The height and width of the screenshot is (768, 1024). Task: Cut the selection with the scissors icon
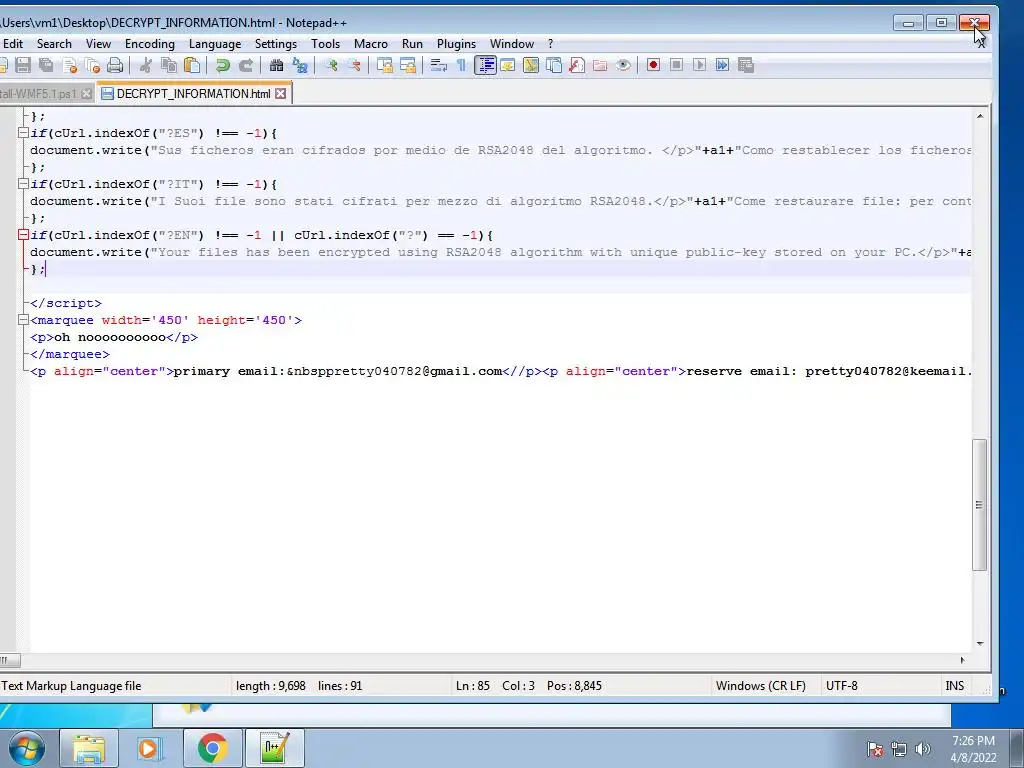tap(146, 65)
